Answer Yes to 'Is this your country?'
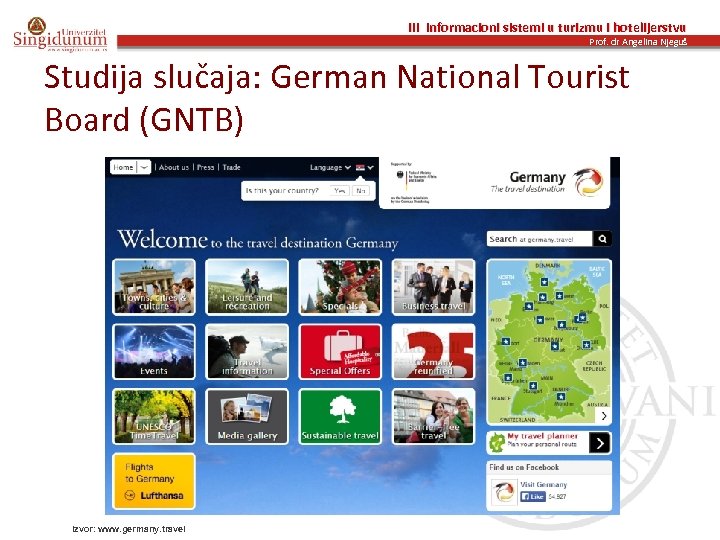Screen dimensions: 720x540 tap(340, 191)
